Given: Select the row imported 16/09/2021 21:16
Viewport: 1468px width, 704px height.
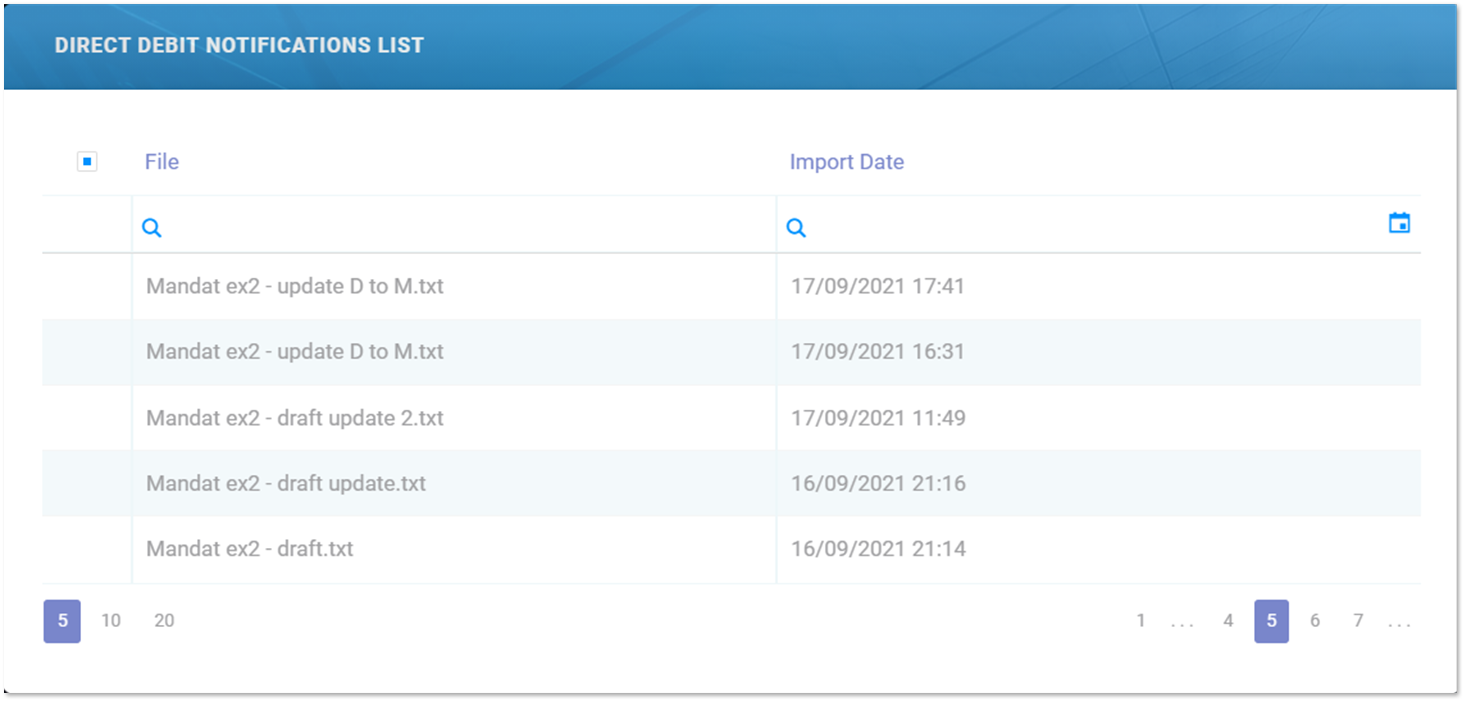Looking at the screenshot, I should pyautogui.click(x=878, y=484).
